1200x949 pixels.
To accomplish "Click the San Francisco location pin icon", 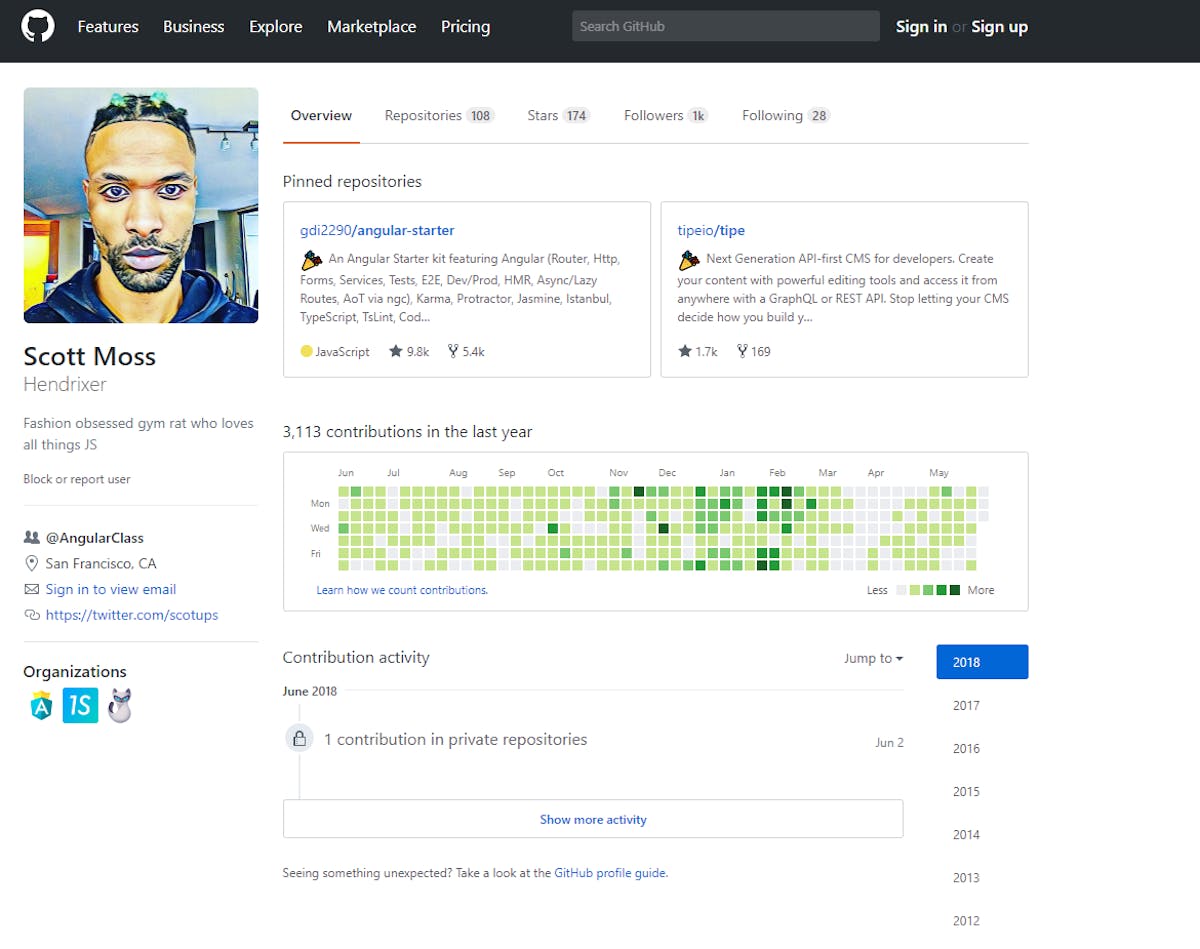I will (31, 563).
